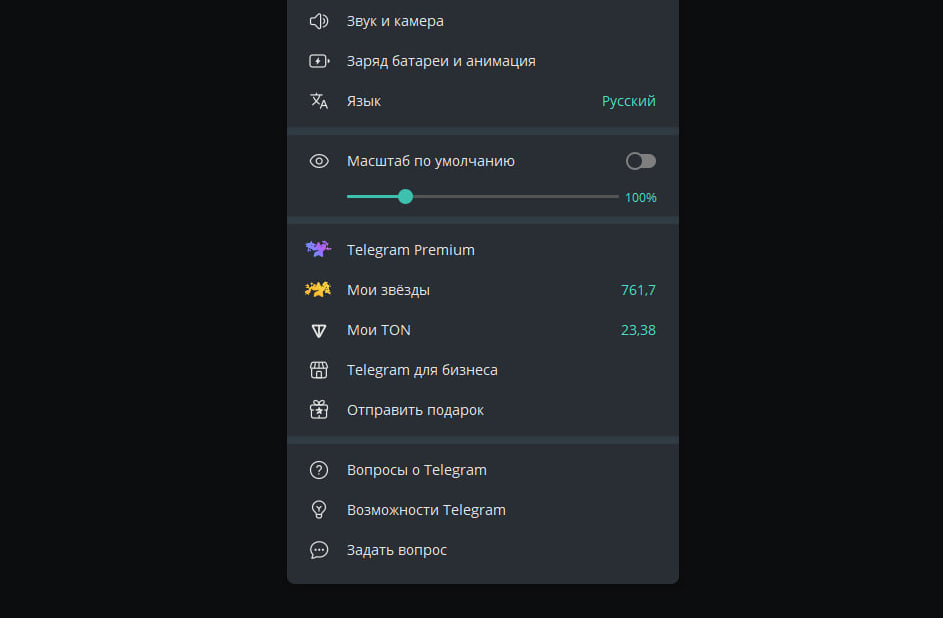
Task: Click the Telegram Premium star icon
Action: tap(319, 249)
